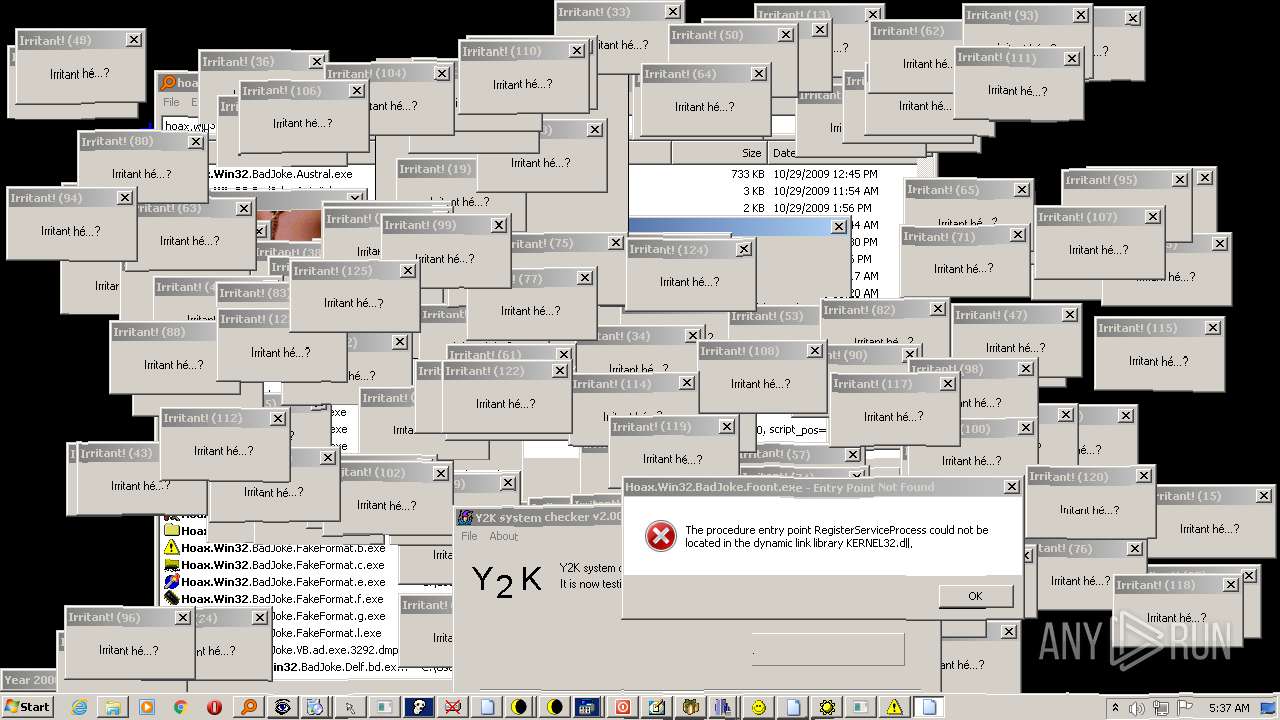Click the hoax archive window magnifier icon

pos(169,84)
